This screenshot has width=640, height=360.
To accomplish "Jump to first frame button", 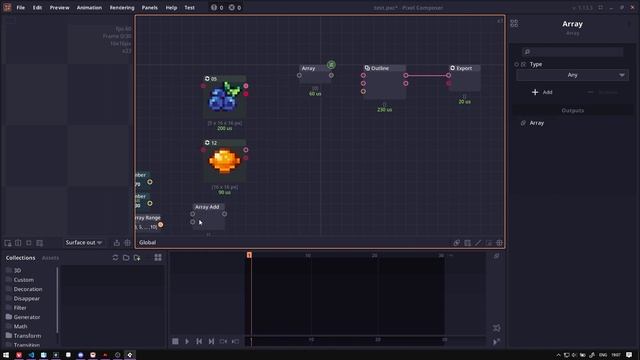I will tap(199, 341).
